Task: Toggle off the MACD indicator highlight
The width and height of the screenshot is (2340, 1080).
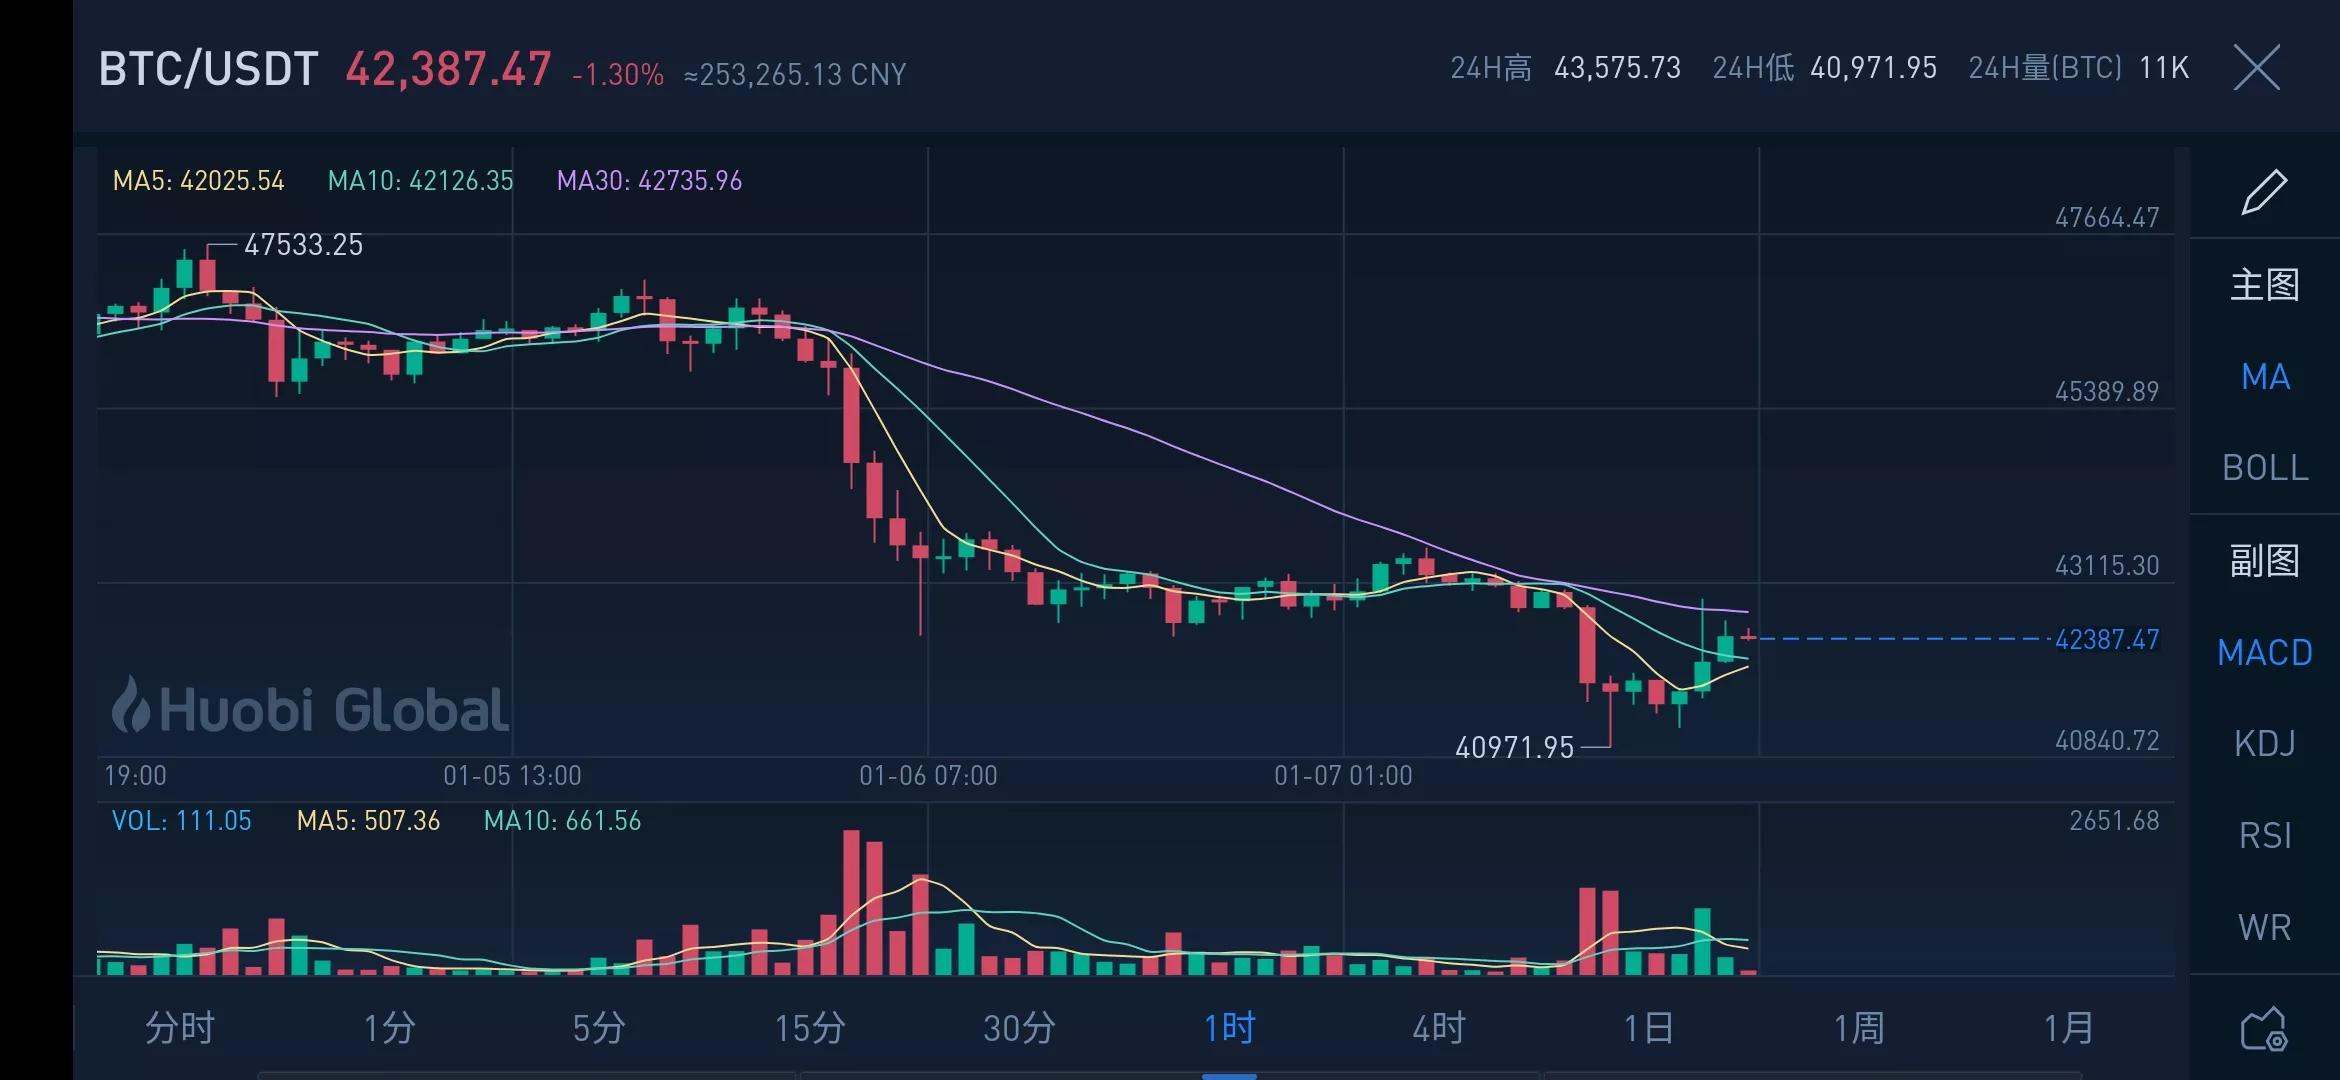Action: coord(2264,652)
